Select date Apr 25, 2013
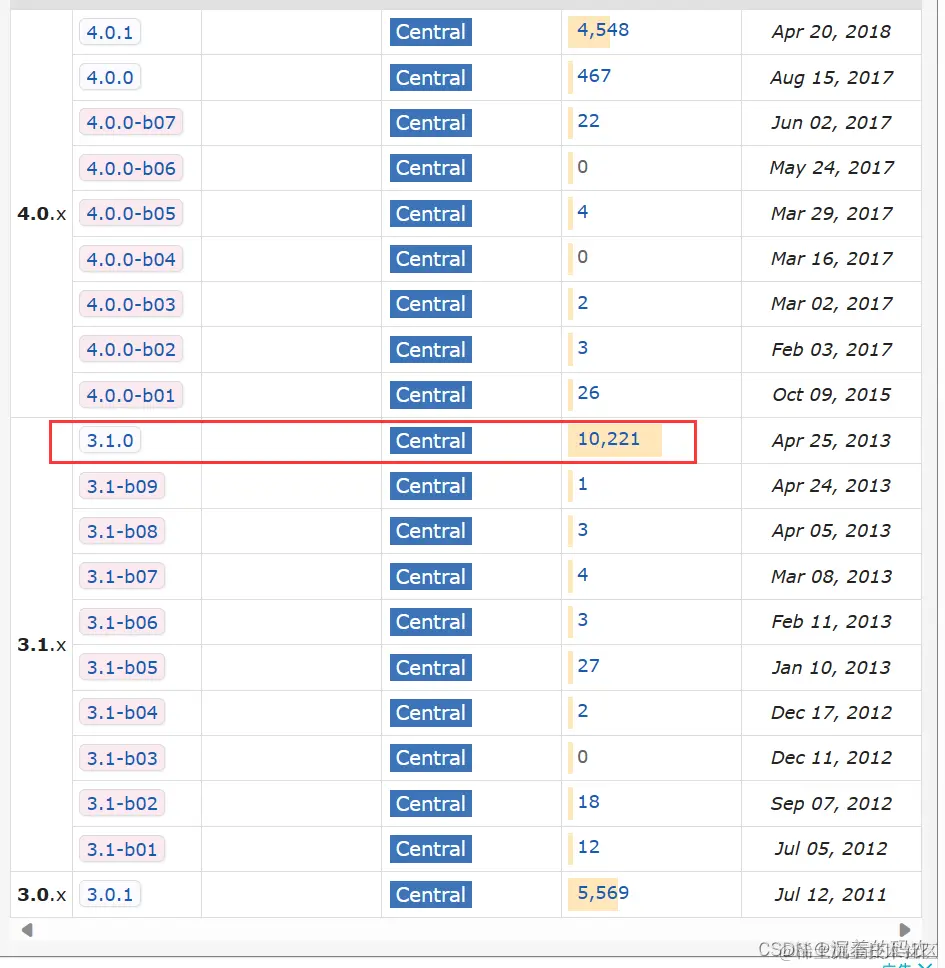The height and width of the screenshot is (968, 945). pyautogui.click(x=831, y=440)
